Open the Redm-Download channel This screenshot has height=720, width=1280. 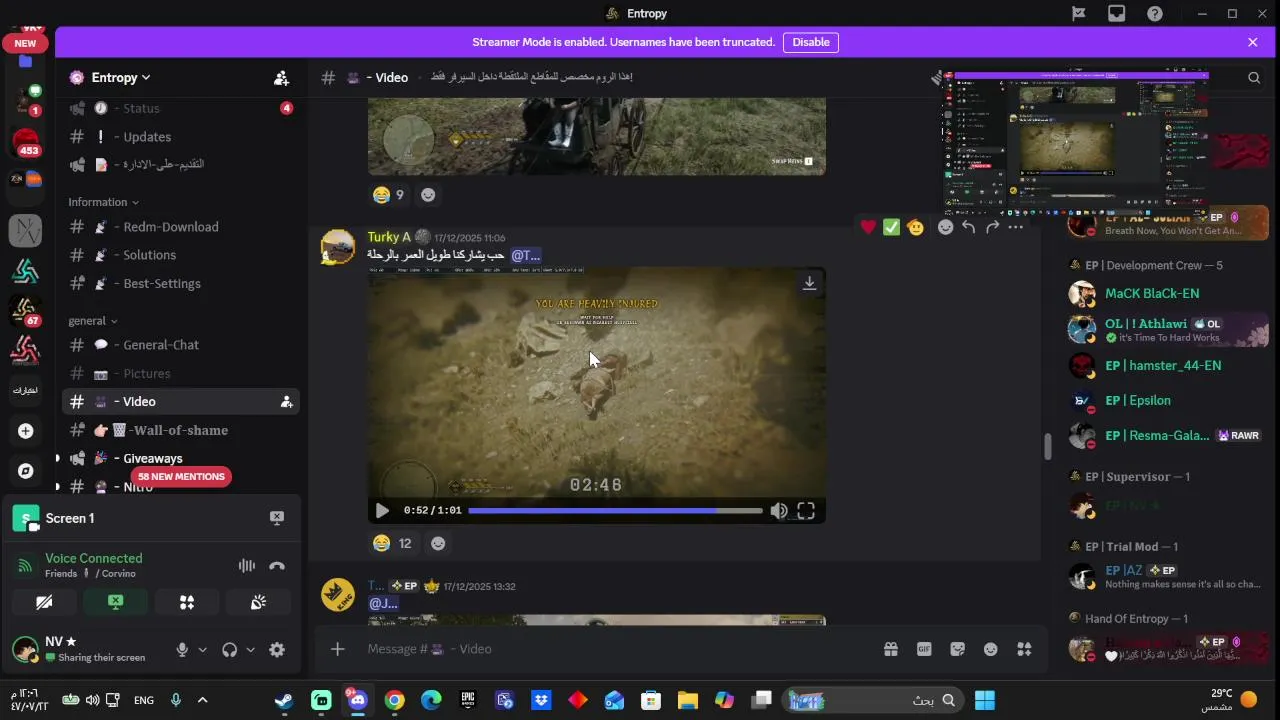pos(180,227)
